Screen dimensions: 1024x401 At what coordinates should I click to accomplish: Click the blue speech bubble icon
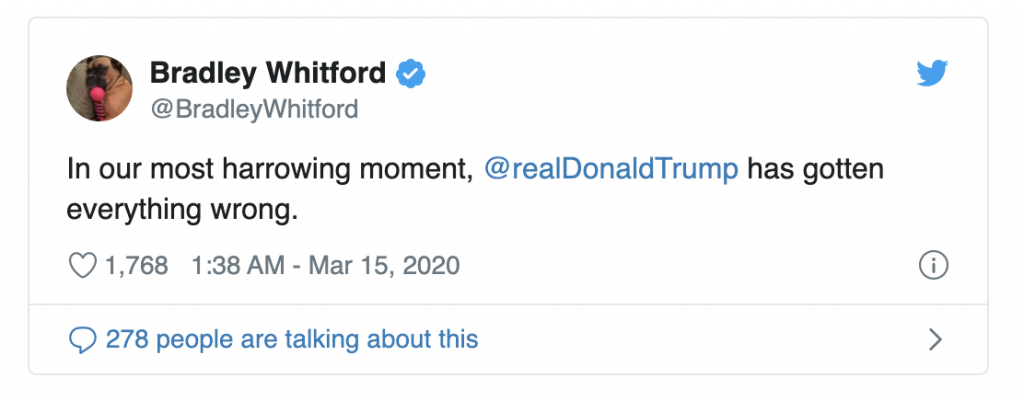pyautogui.click(x=82, y=340)
